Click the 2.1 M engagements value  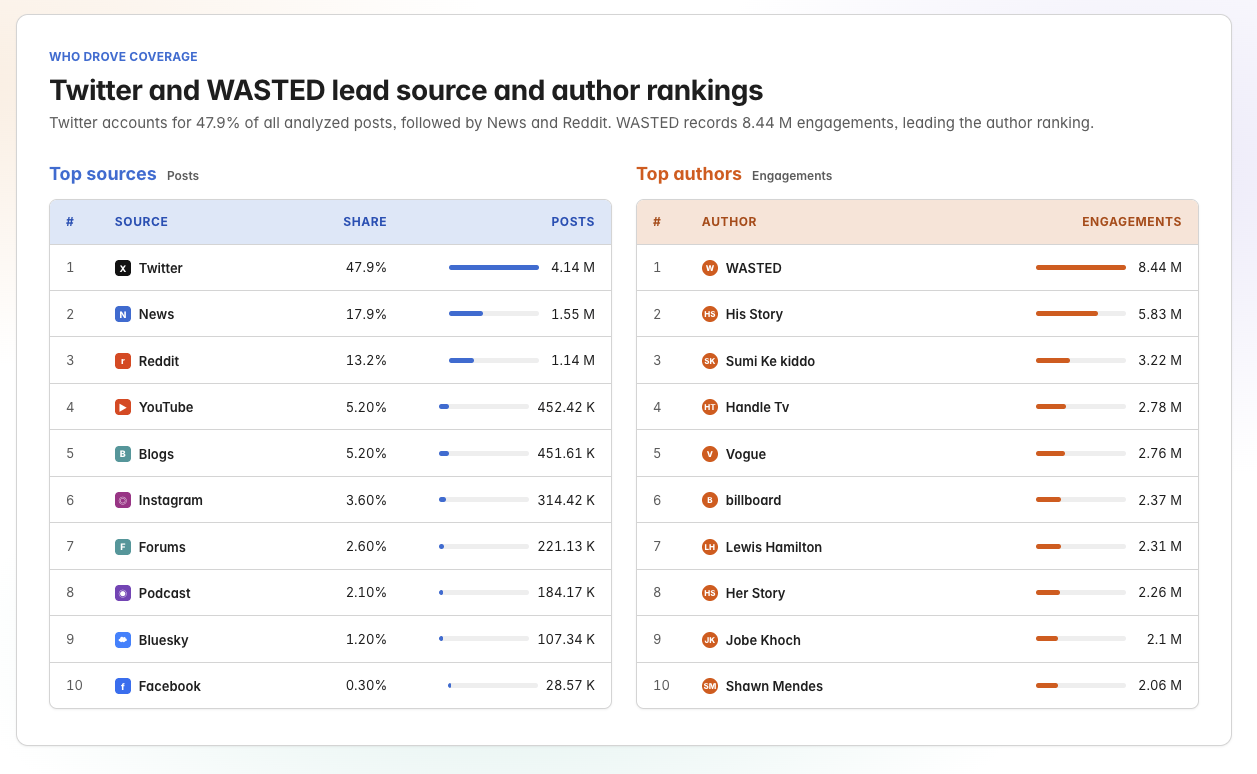[x=1165, y=640]
